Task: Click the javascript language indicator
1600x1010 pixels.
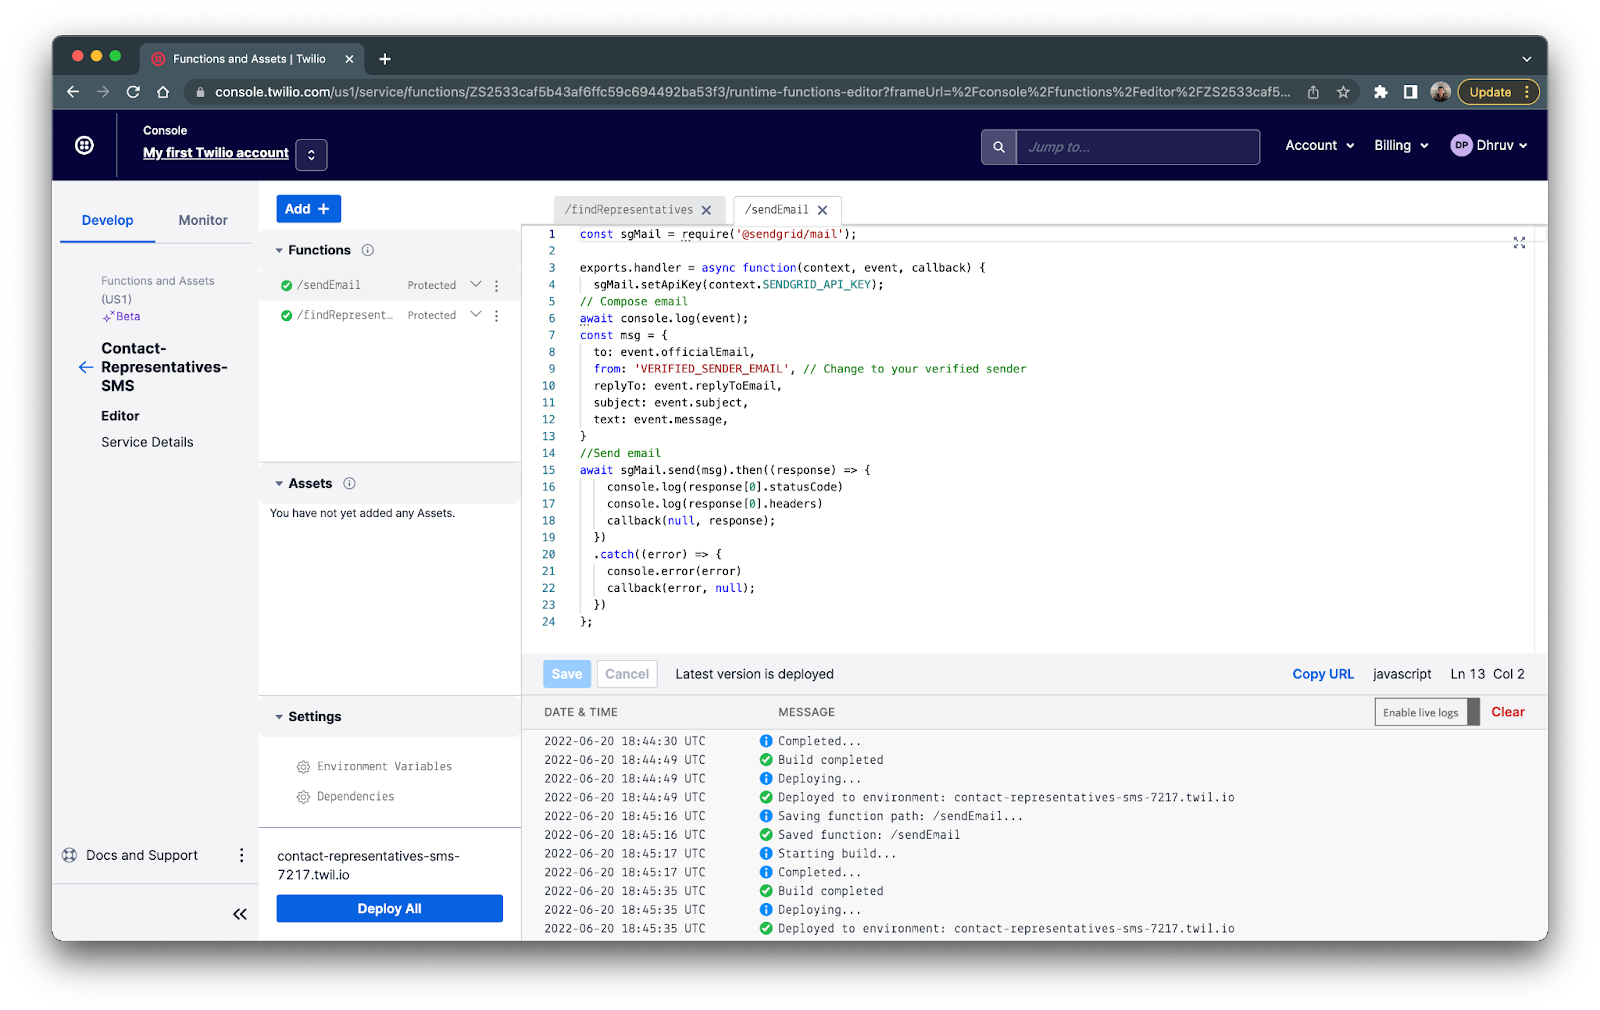Action: pyautogui.click(x=1402, y=674)
